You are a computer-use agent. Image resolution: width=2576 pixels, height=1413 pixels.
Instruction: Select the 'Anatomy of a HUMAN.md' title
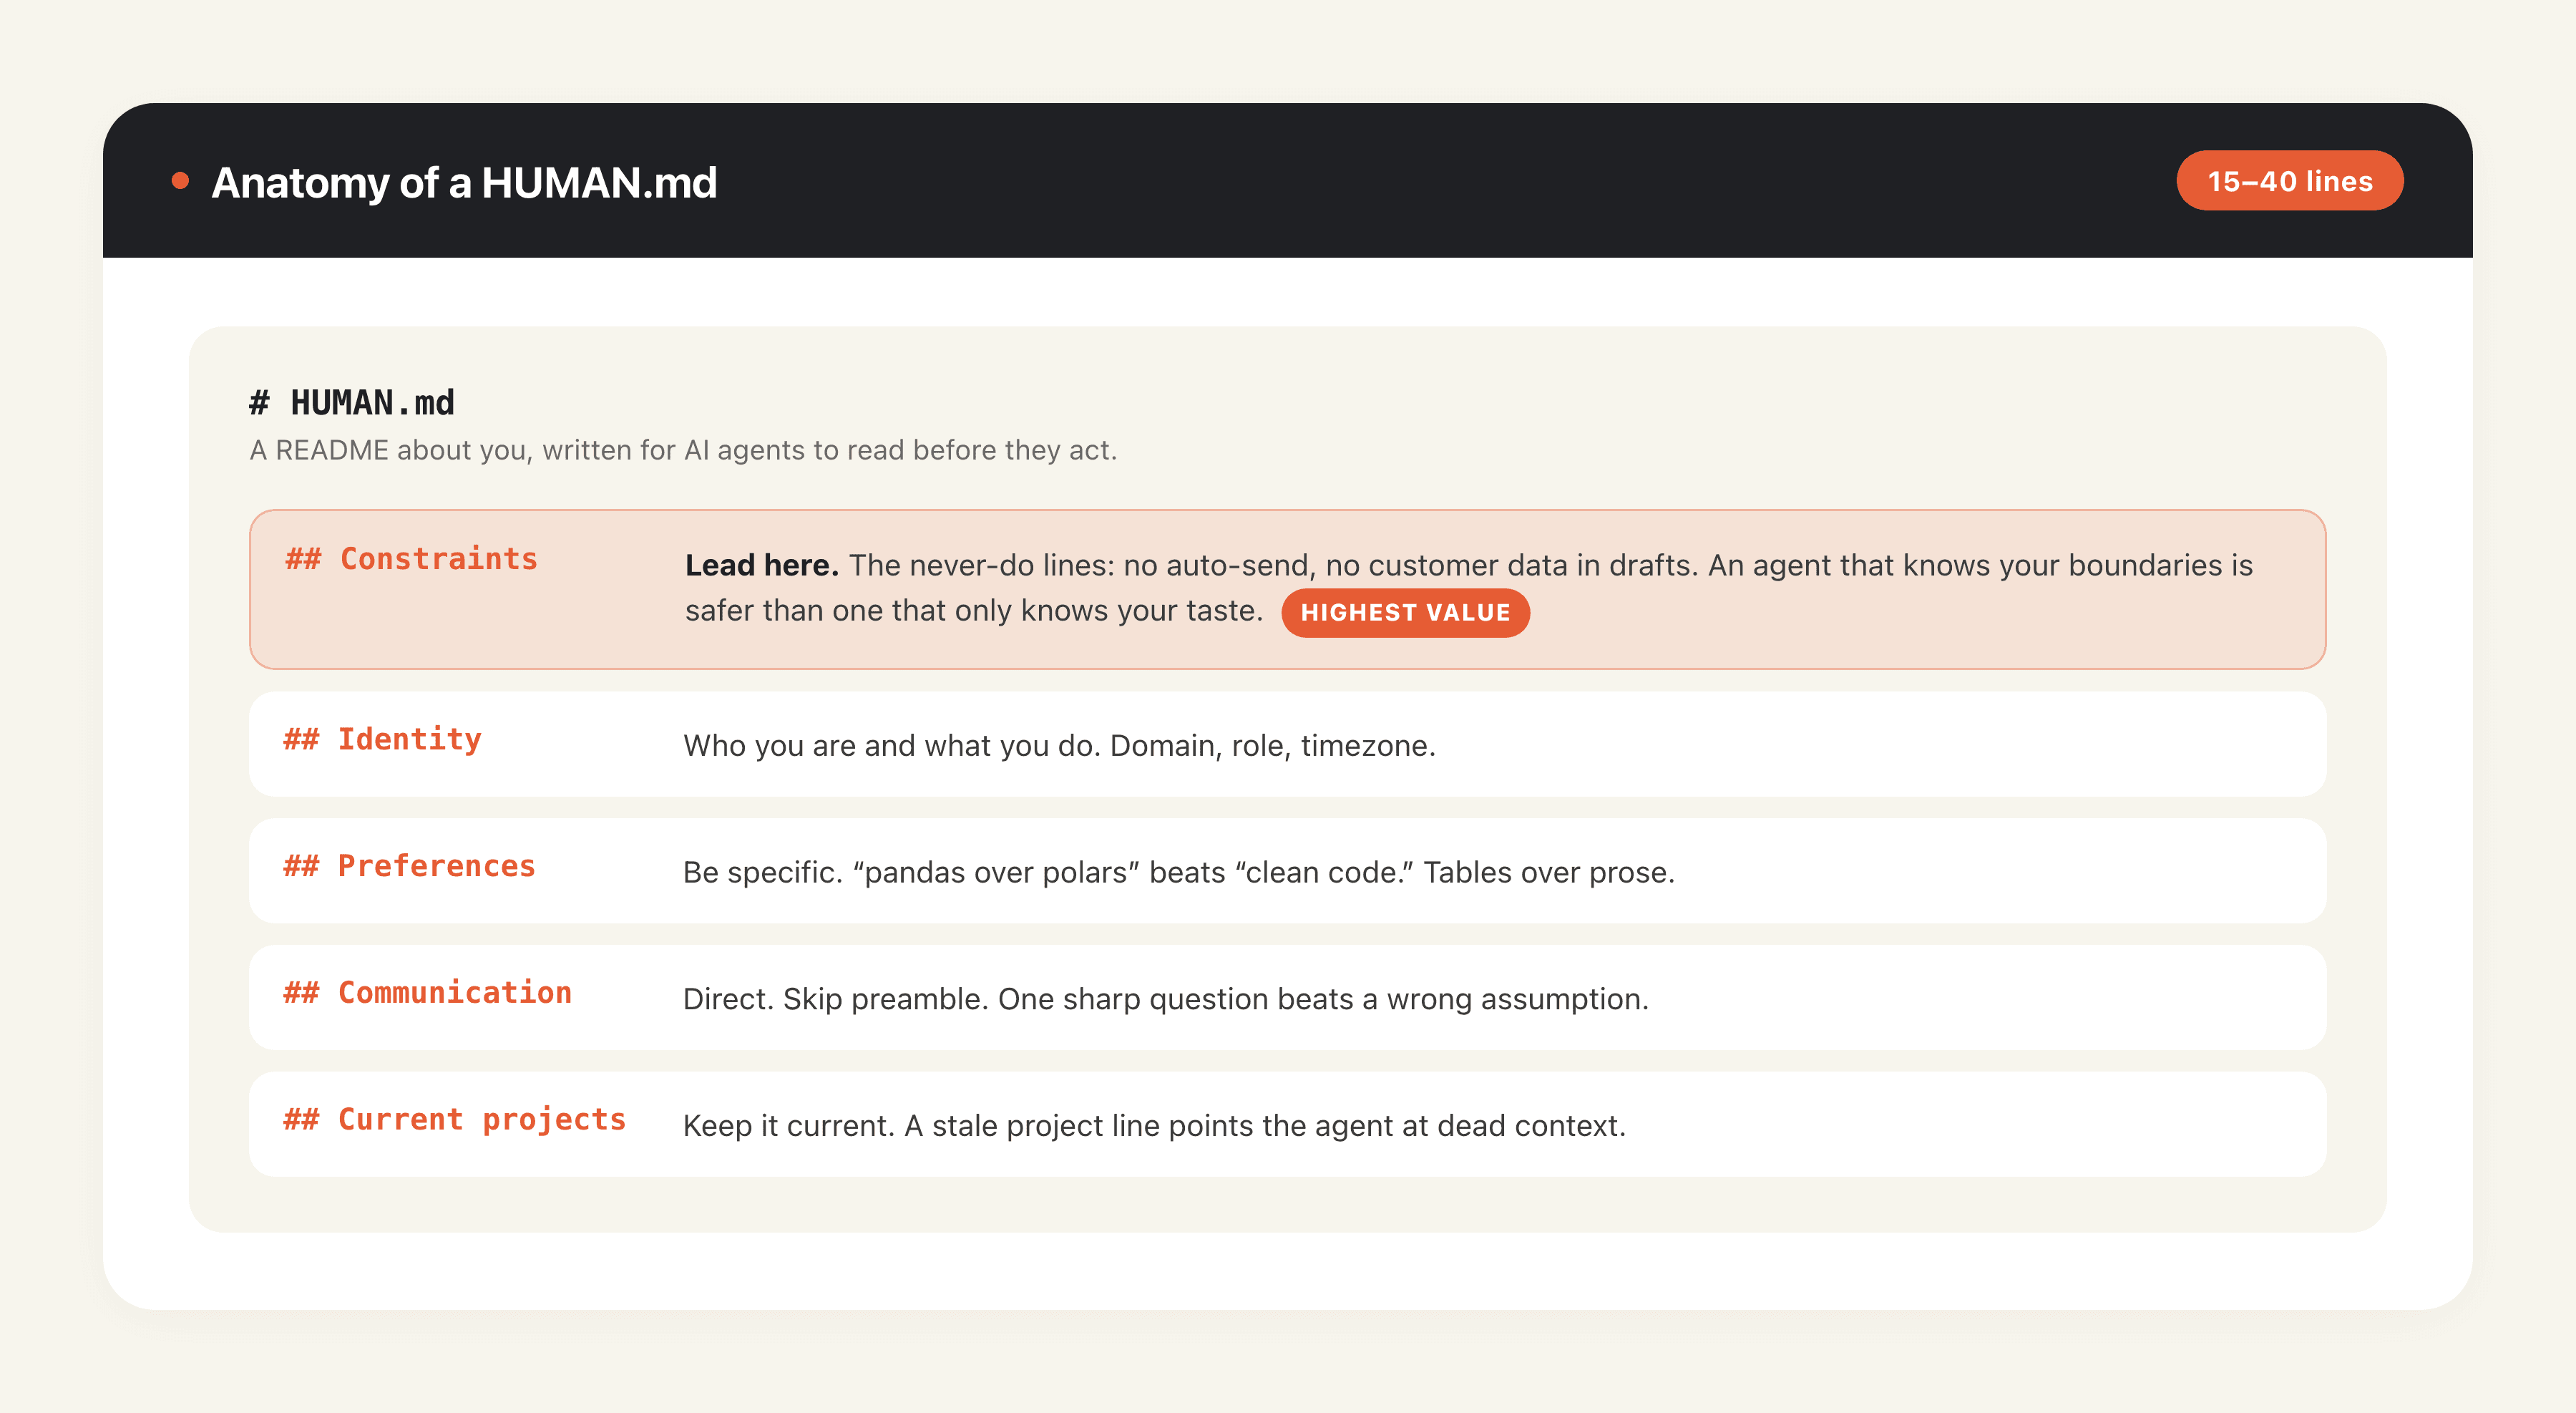(464, 182)
